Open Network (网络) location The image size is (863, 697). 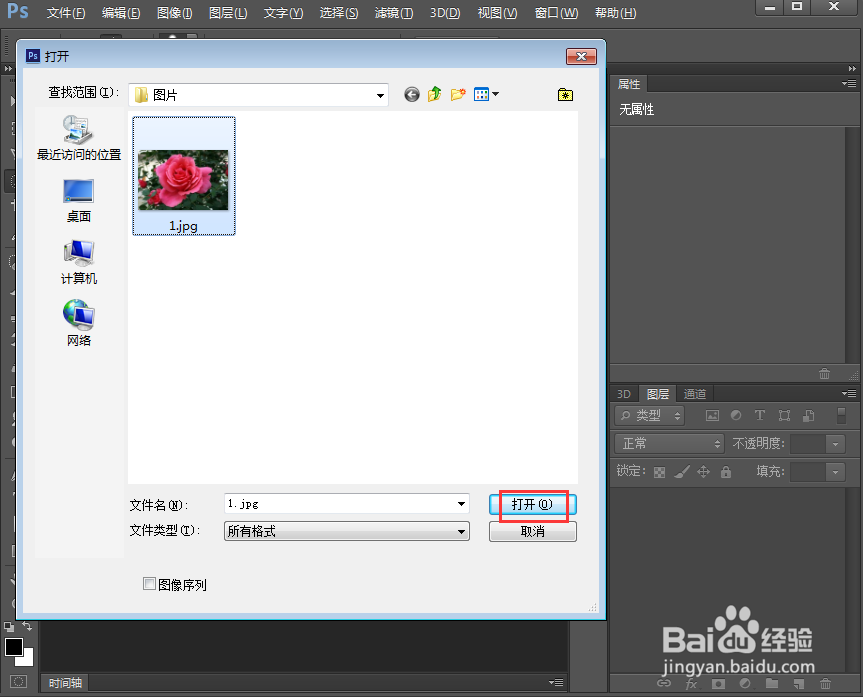click(x=79, y=324)
